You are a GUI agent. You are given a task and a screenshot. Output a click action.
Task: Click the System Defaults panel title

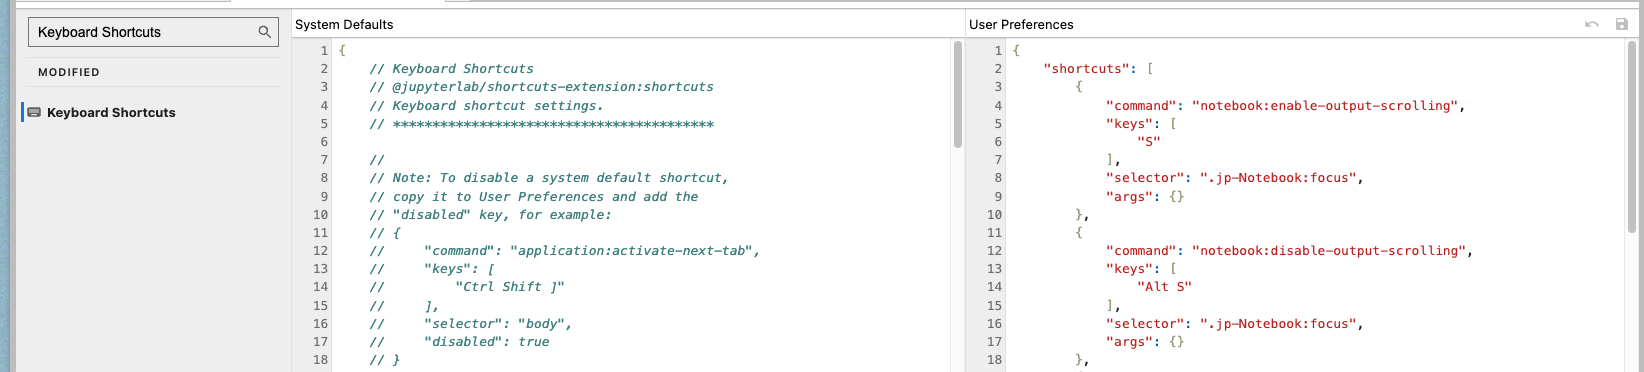tap(344, 24)
